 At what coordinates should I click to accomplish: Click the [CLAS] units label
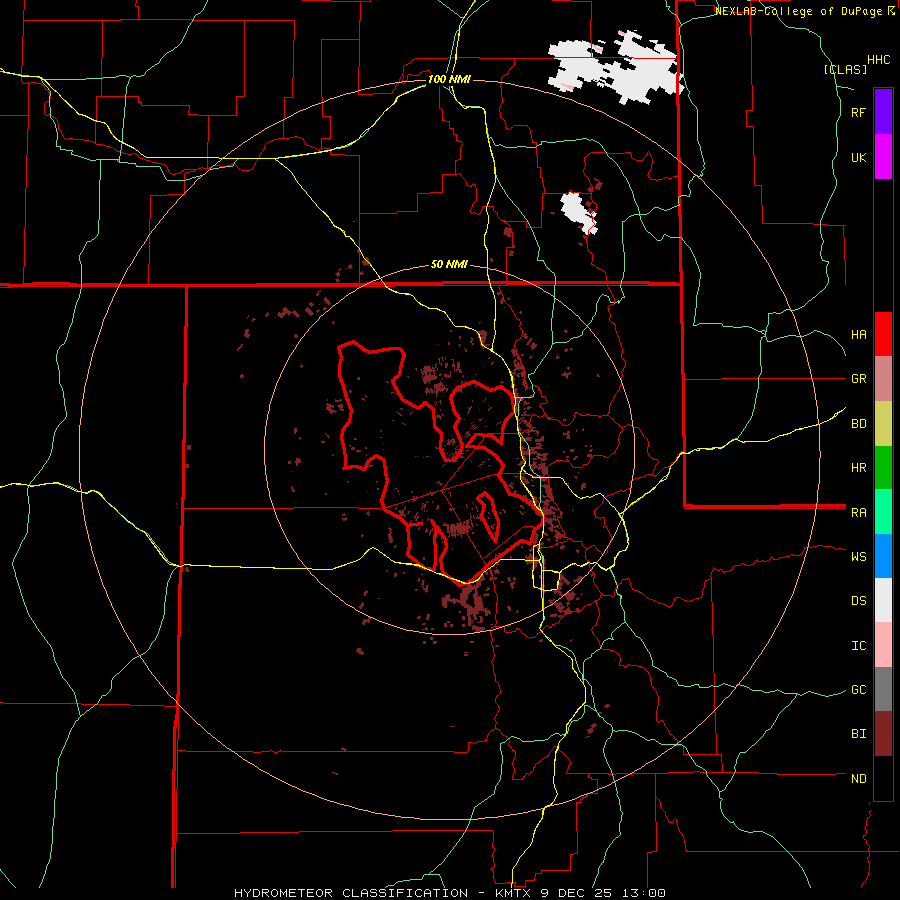pos(845,69)
